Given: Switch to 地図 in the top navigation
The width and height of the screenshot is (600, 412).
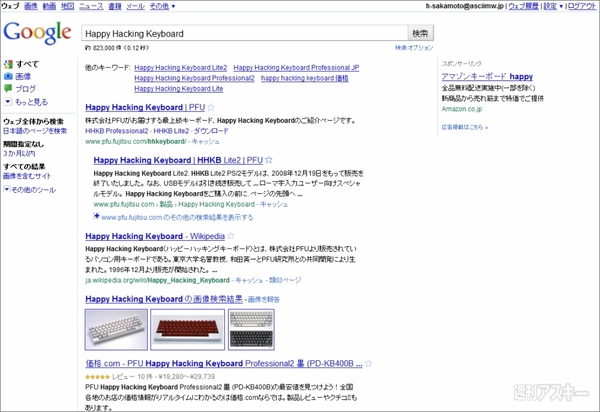Looking at the screenshot, I should (x=67, y=6).
